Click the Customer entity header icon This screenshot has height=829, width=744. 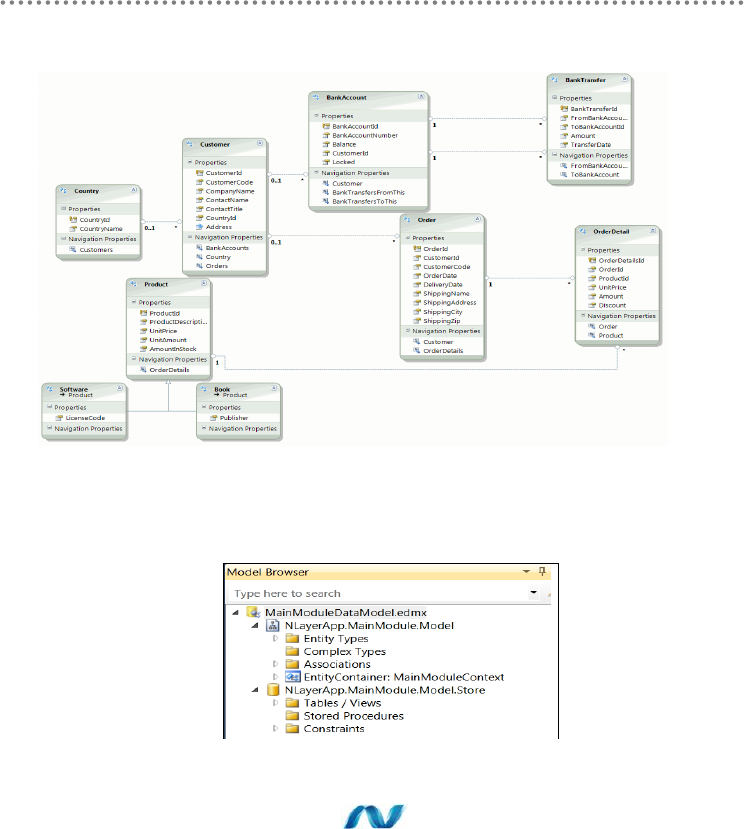click(189, 144)
